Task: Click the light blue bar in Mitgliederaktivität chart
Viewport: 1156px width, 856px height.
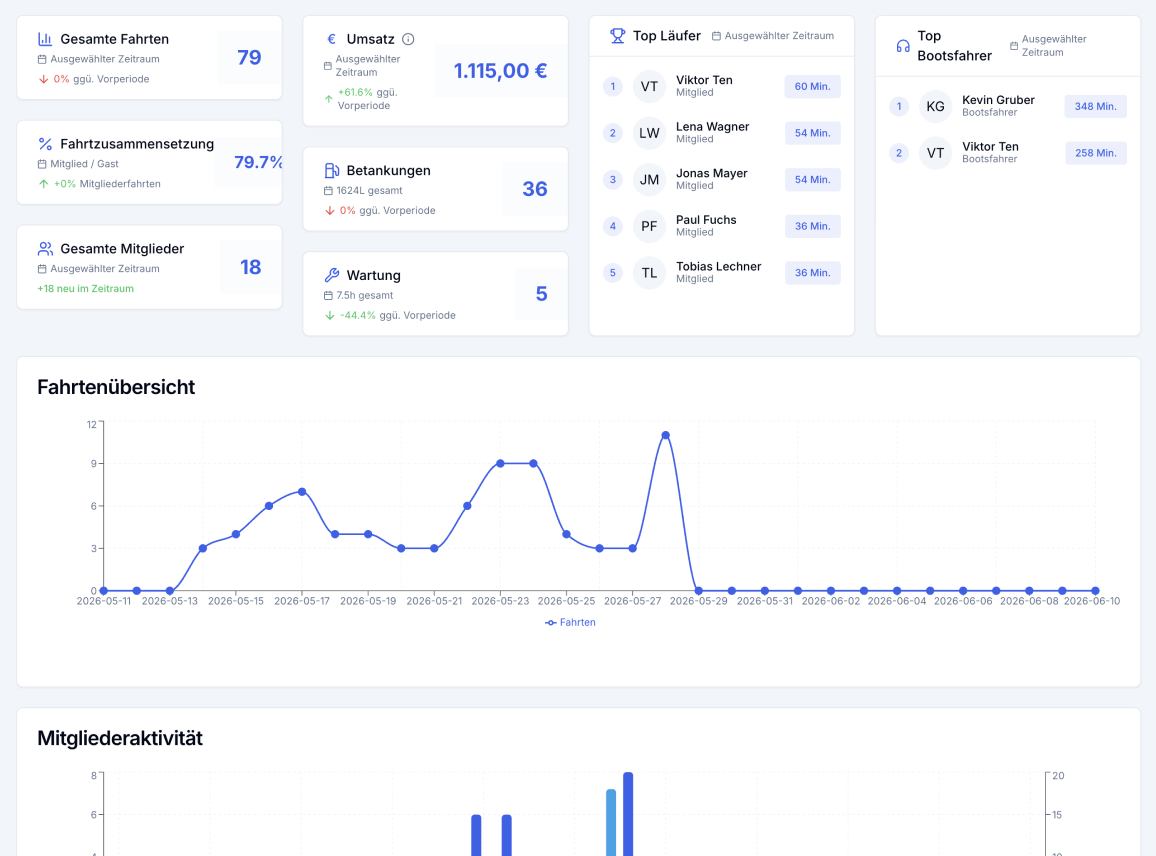Action: coord(611,822)
